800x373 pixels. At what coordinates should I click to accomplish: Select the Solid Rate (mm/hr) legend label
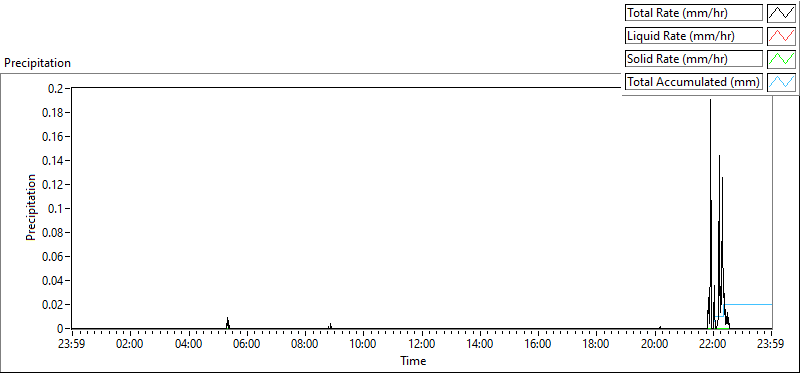(694, 59)
